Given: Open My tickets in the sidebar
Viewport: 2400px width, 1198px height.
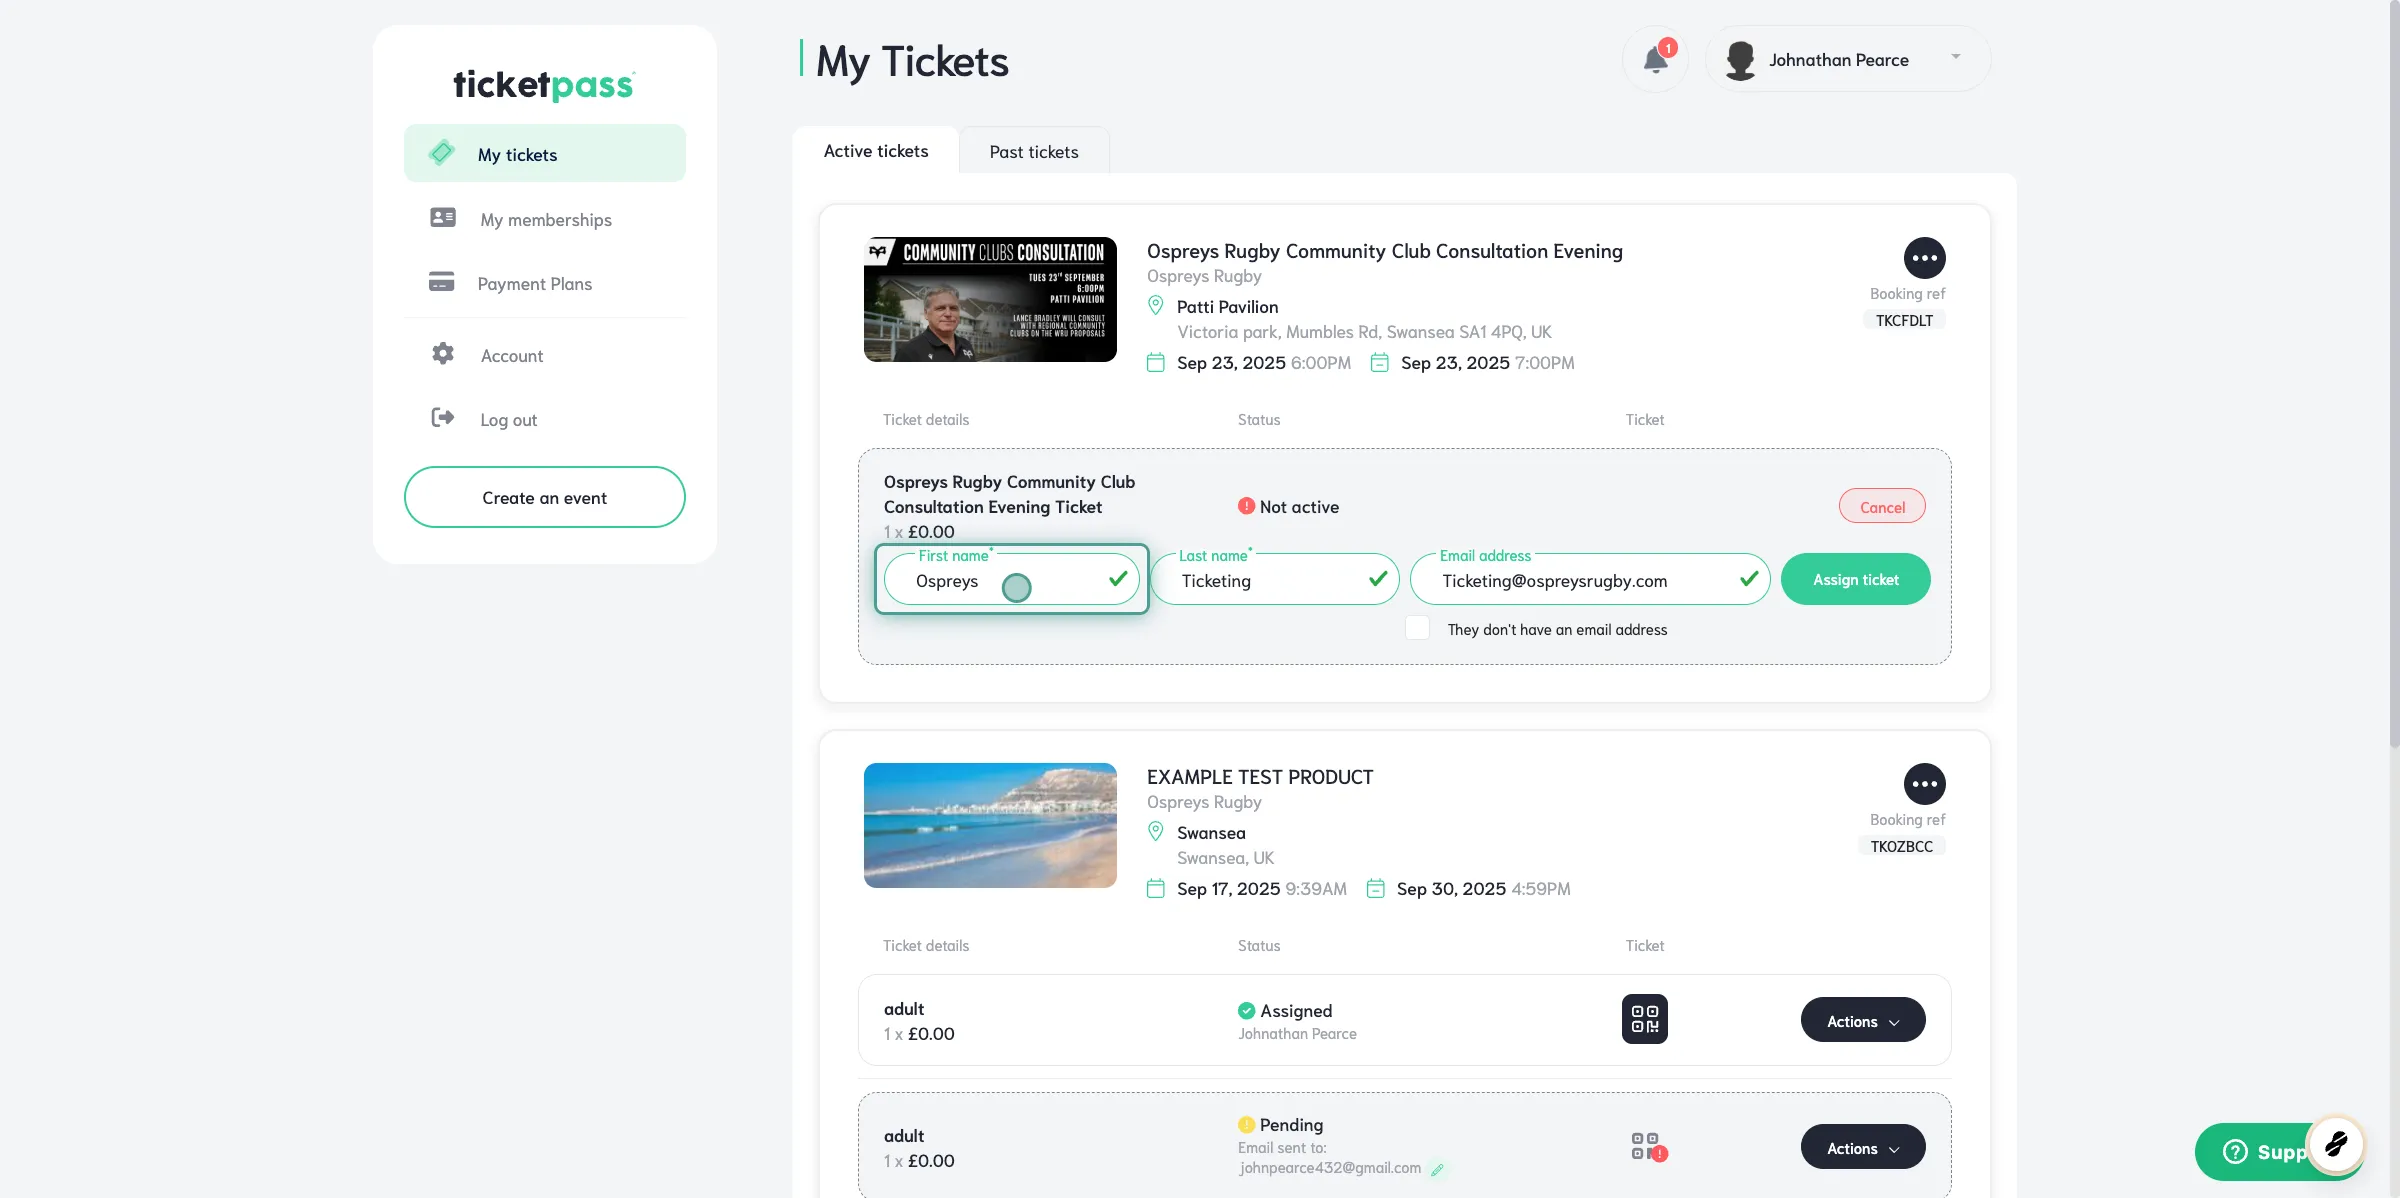Looking at the screenshot, I should tap(545, 154).
